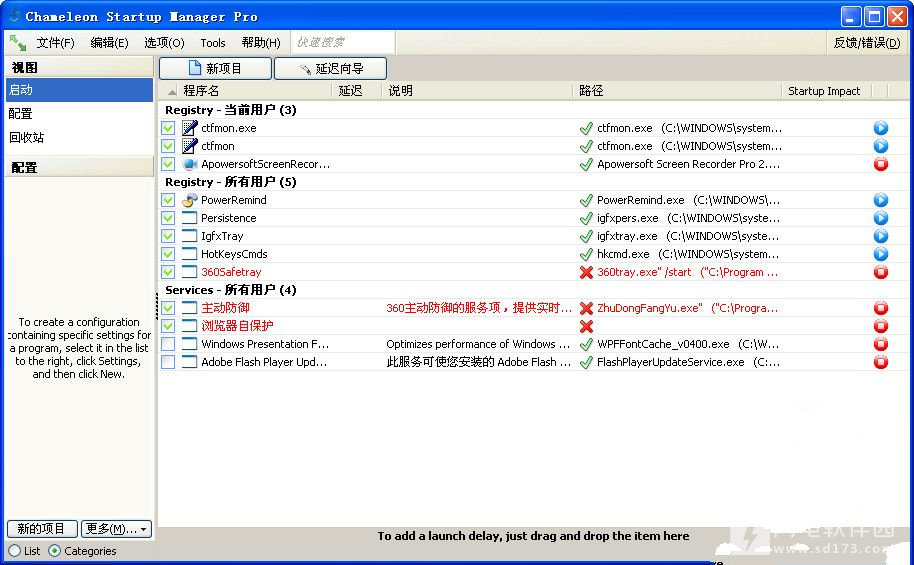Click blue impact icon for Persistence row

pyautogui.click(x=880, y=218)
